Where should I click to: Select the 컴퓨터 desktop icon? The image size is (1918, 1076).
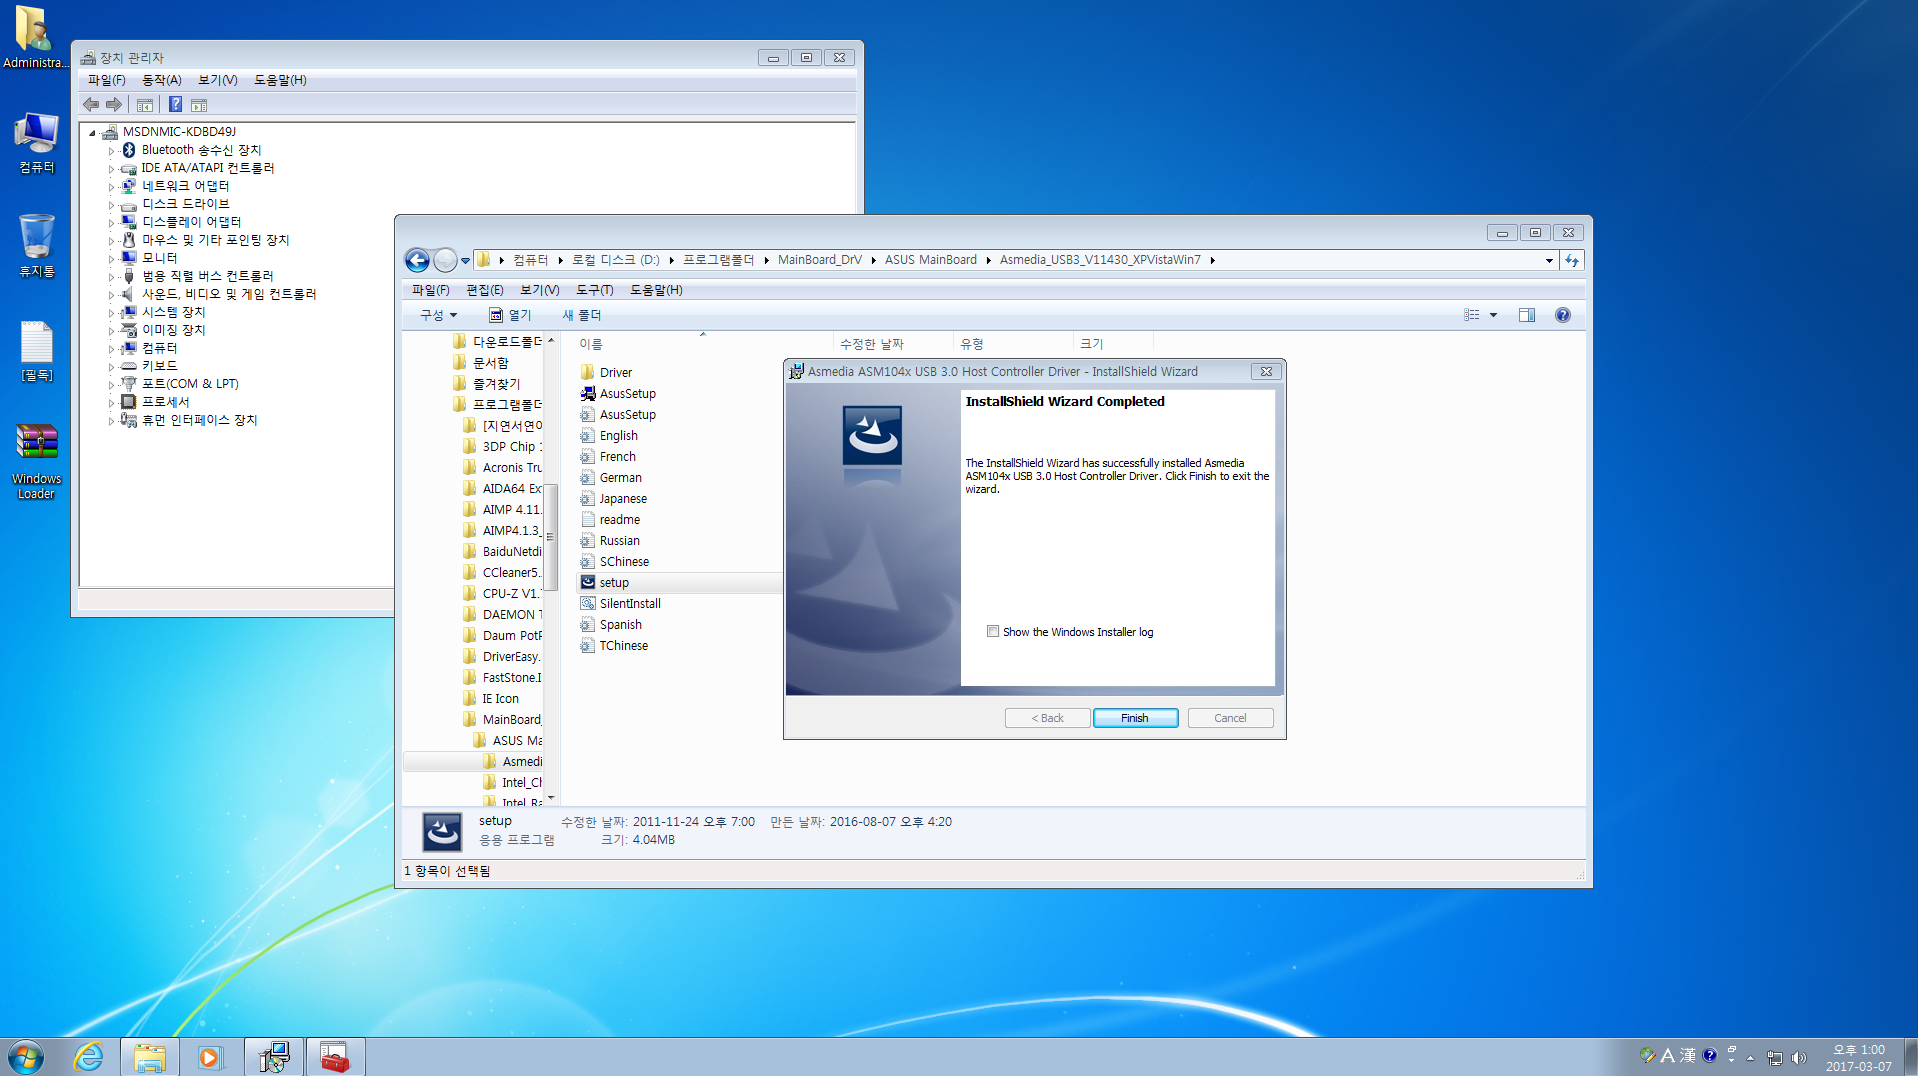[x=37, y=142]
